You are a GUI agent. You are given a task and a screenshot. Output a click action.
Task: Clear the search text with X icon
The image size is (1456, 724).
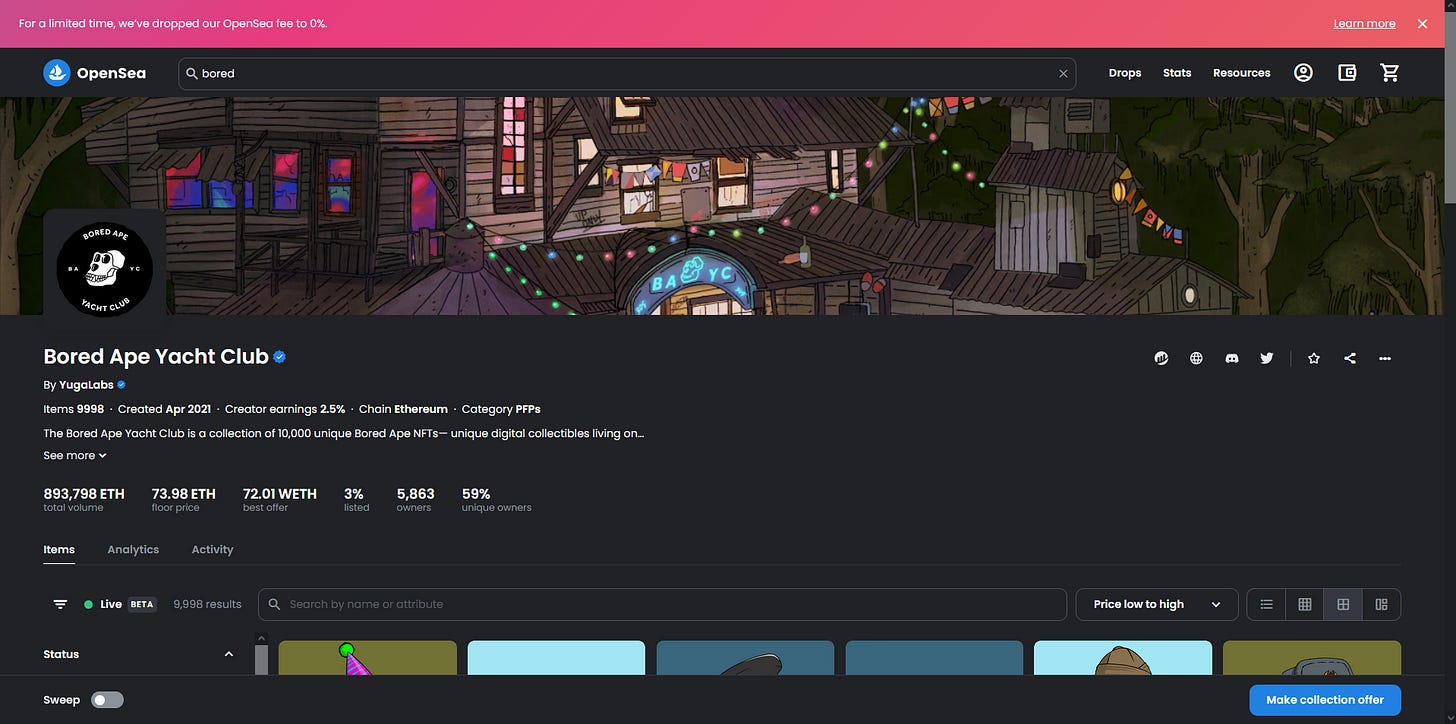click(x=1063, y=73)
